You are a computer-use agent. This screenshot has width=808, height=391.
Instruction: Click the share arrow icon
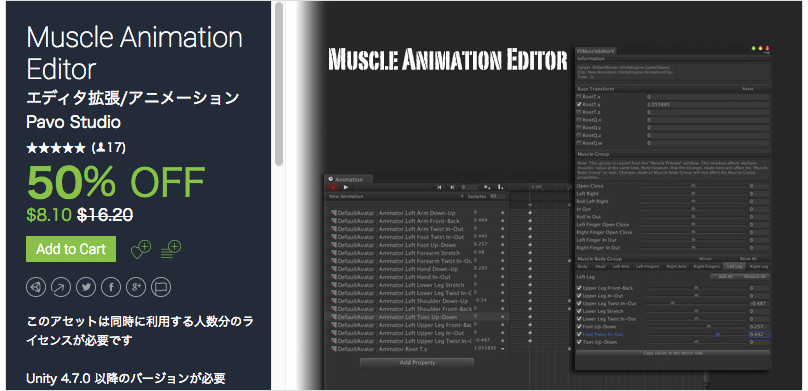coord(61,287)
